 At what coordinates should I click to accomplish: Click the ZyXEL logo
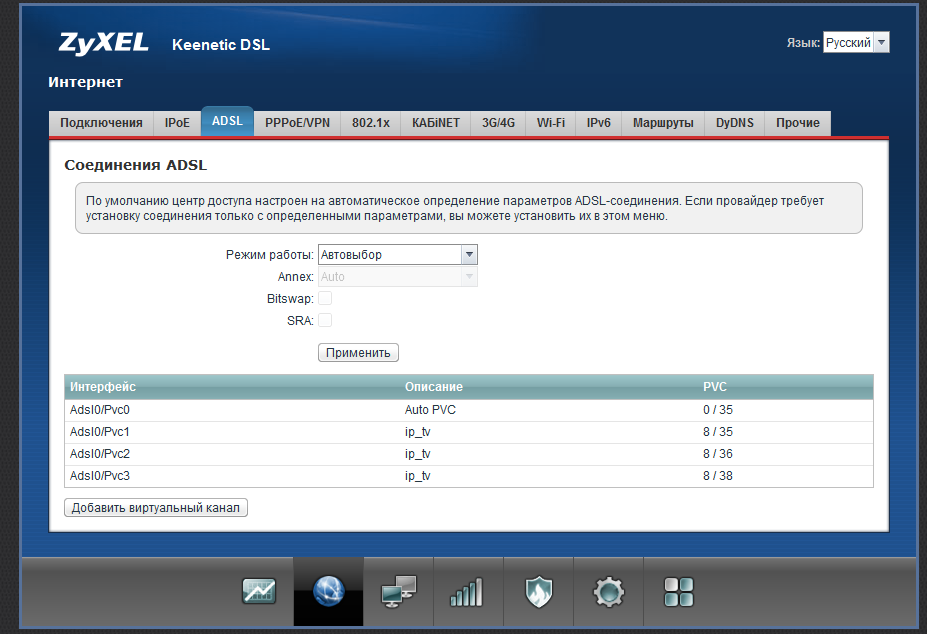pyautogui.click(x=104, y=43)
